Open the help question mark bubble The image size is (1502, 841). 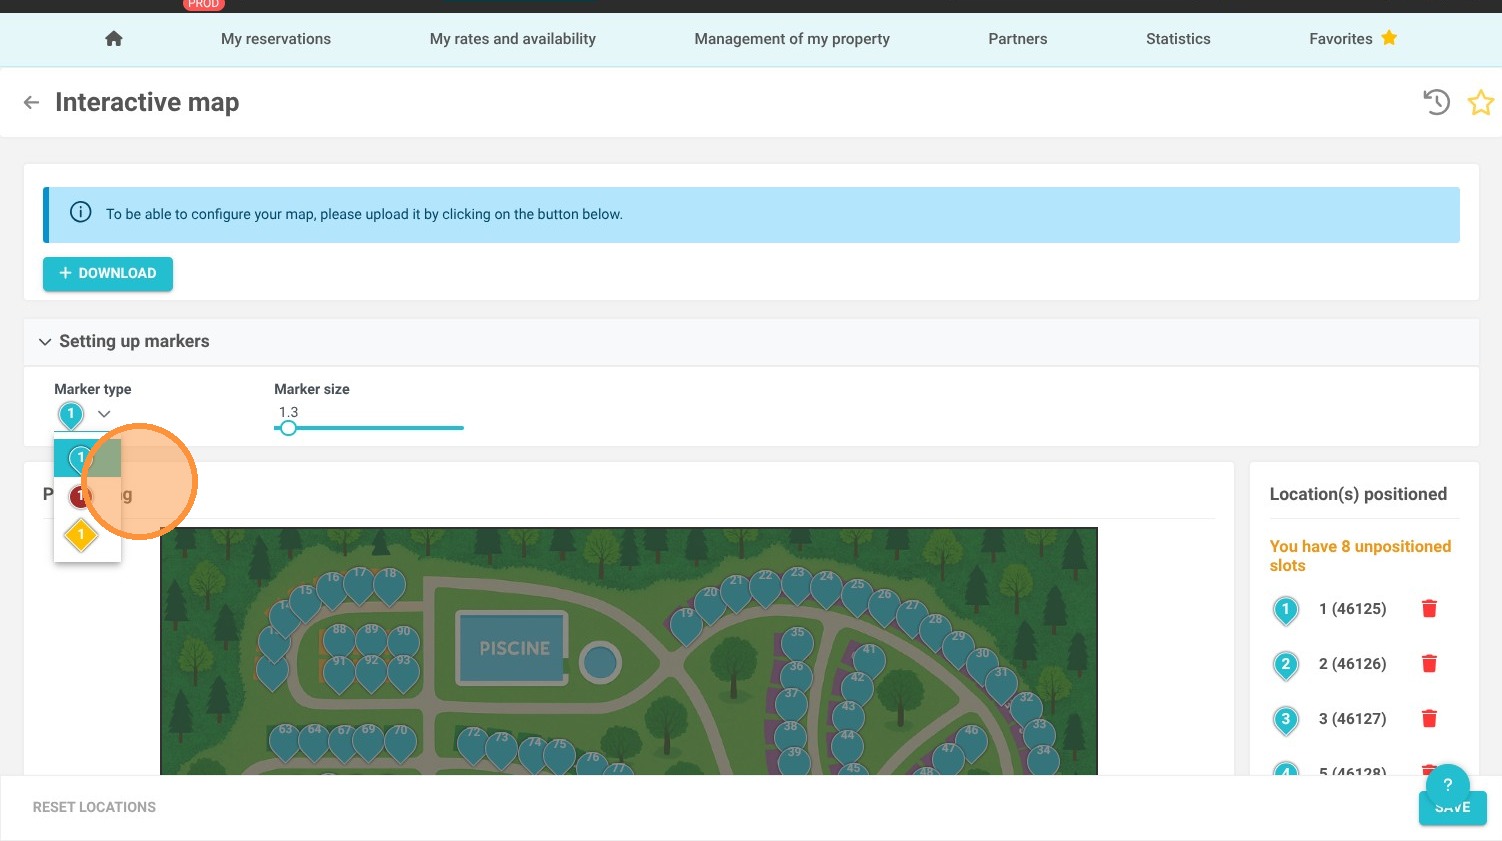click(1447, 785)
